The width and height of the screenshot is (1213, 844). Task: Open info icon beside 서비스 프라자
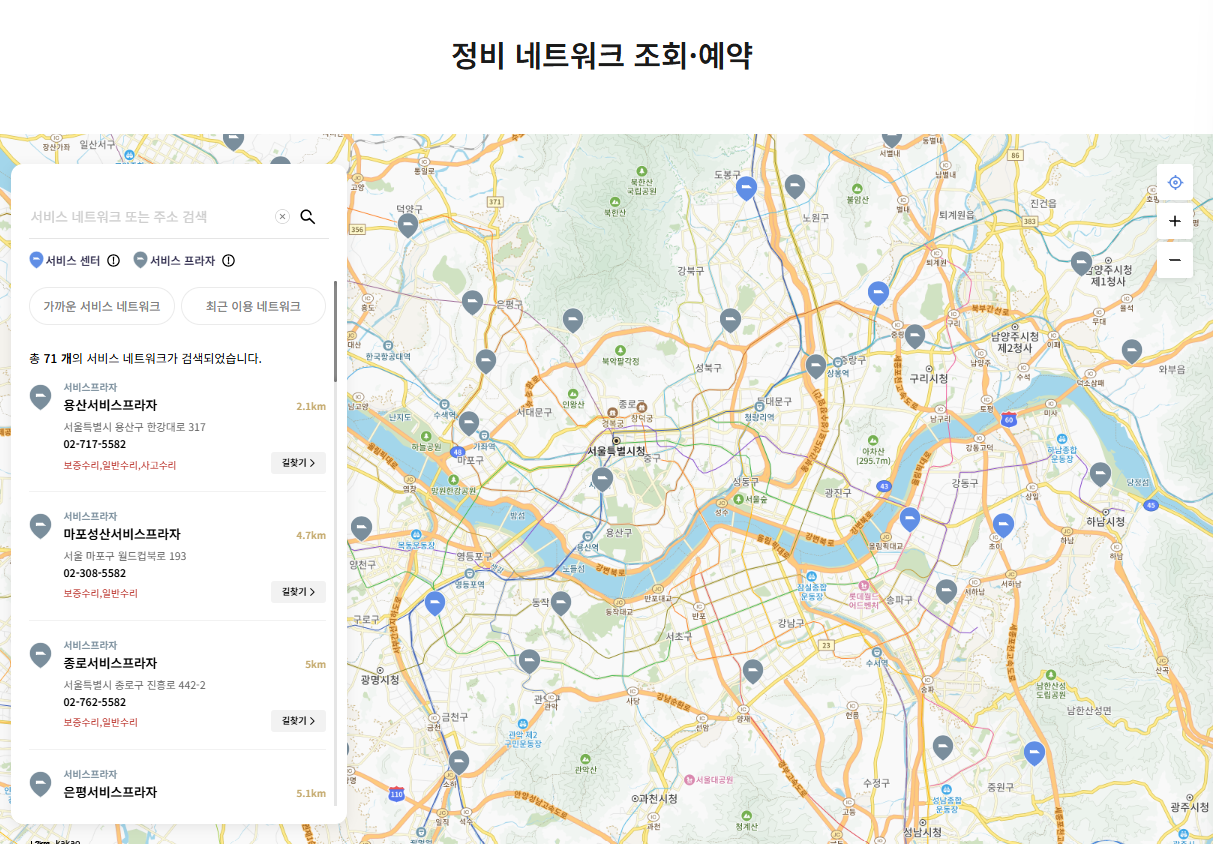coord(228,261)
